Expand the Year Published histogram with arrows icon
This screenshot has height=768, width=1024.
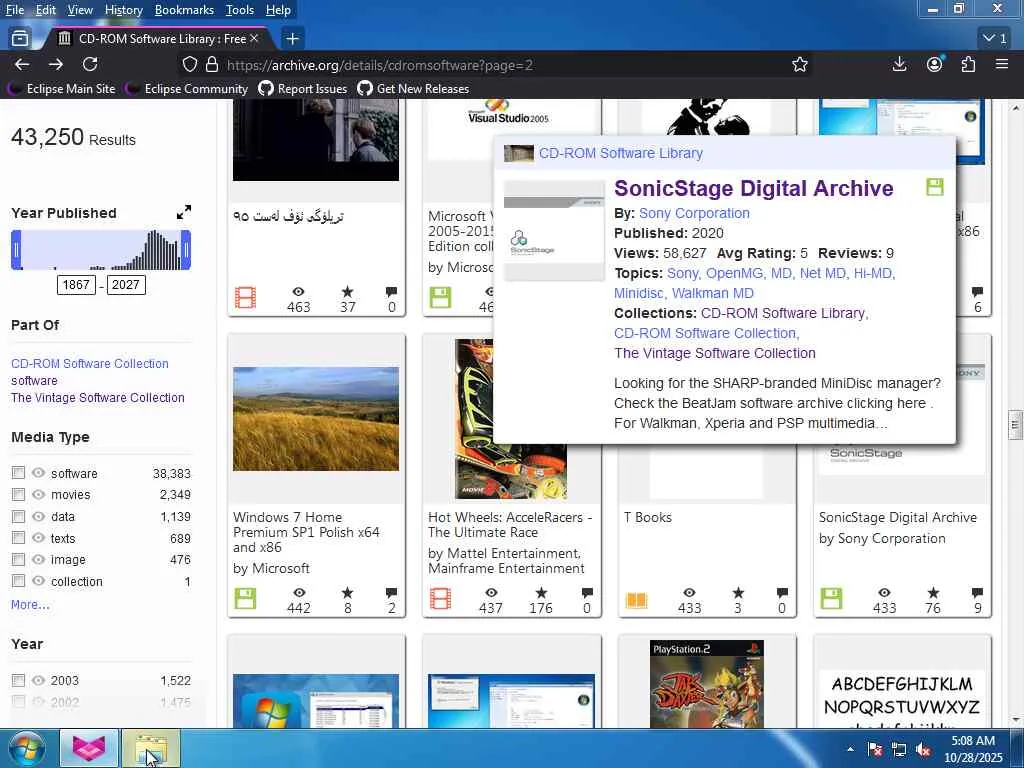tap(184, 212)
